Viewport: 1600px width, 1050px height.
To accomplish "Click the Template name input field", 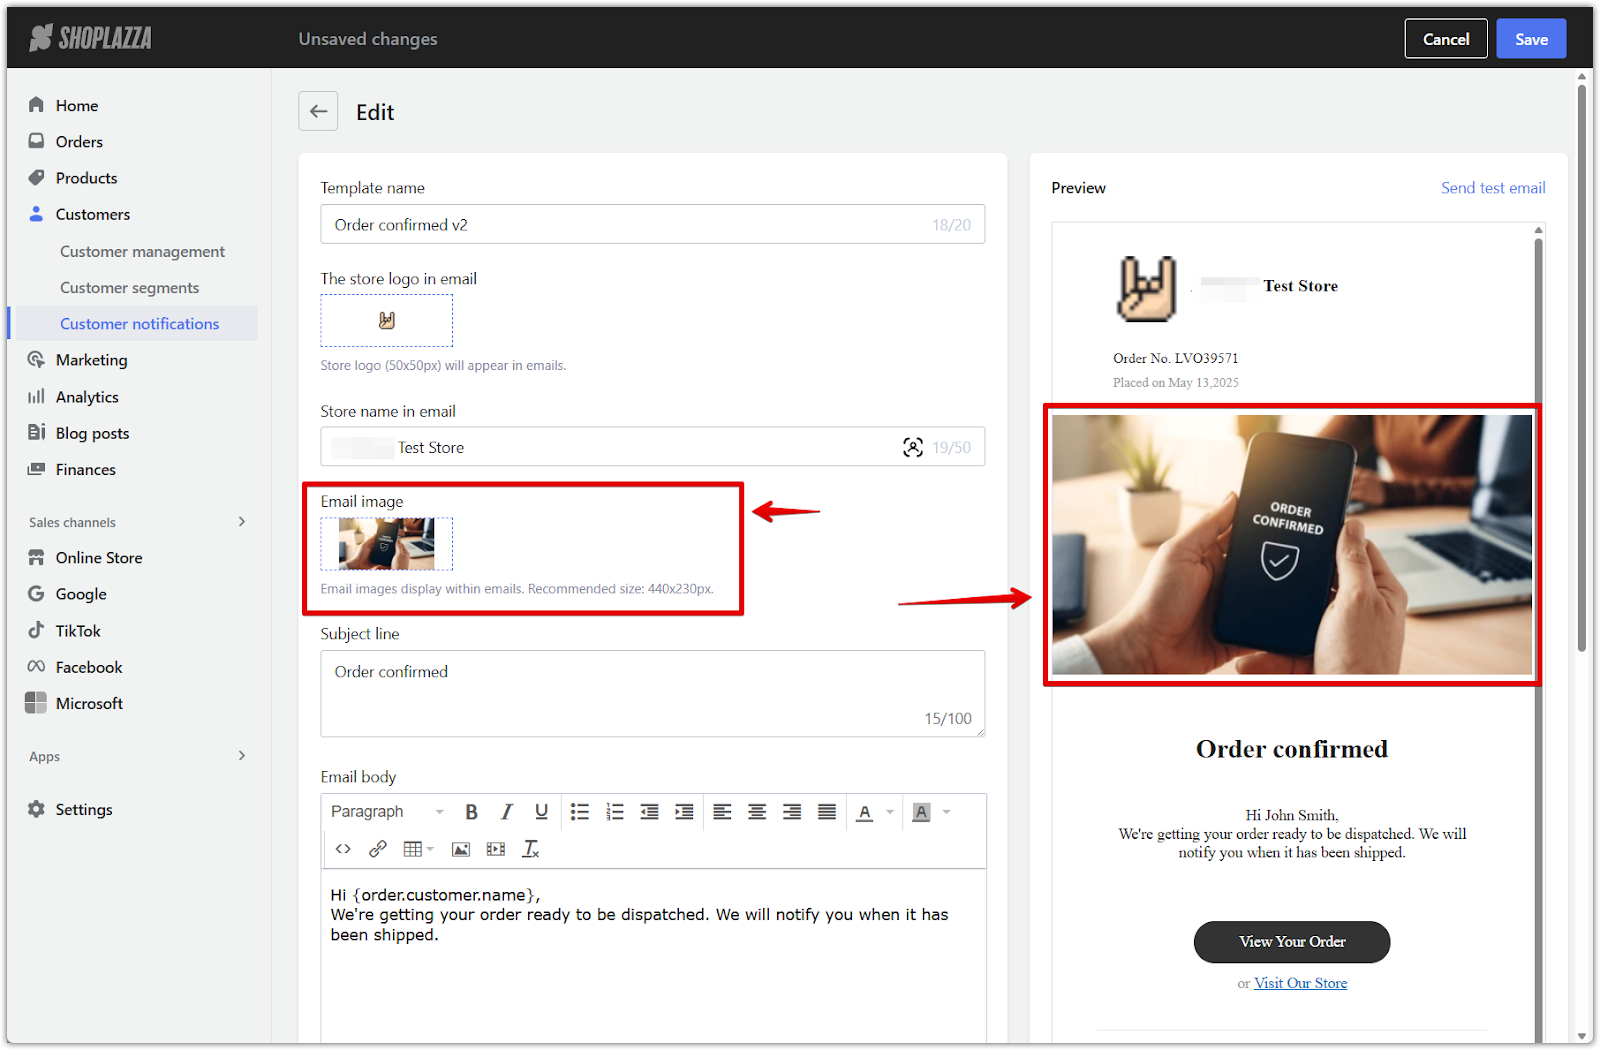I will tap(652, 225).
